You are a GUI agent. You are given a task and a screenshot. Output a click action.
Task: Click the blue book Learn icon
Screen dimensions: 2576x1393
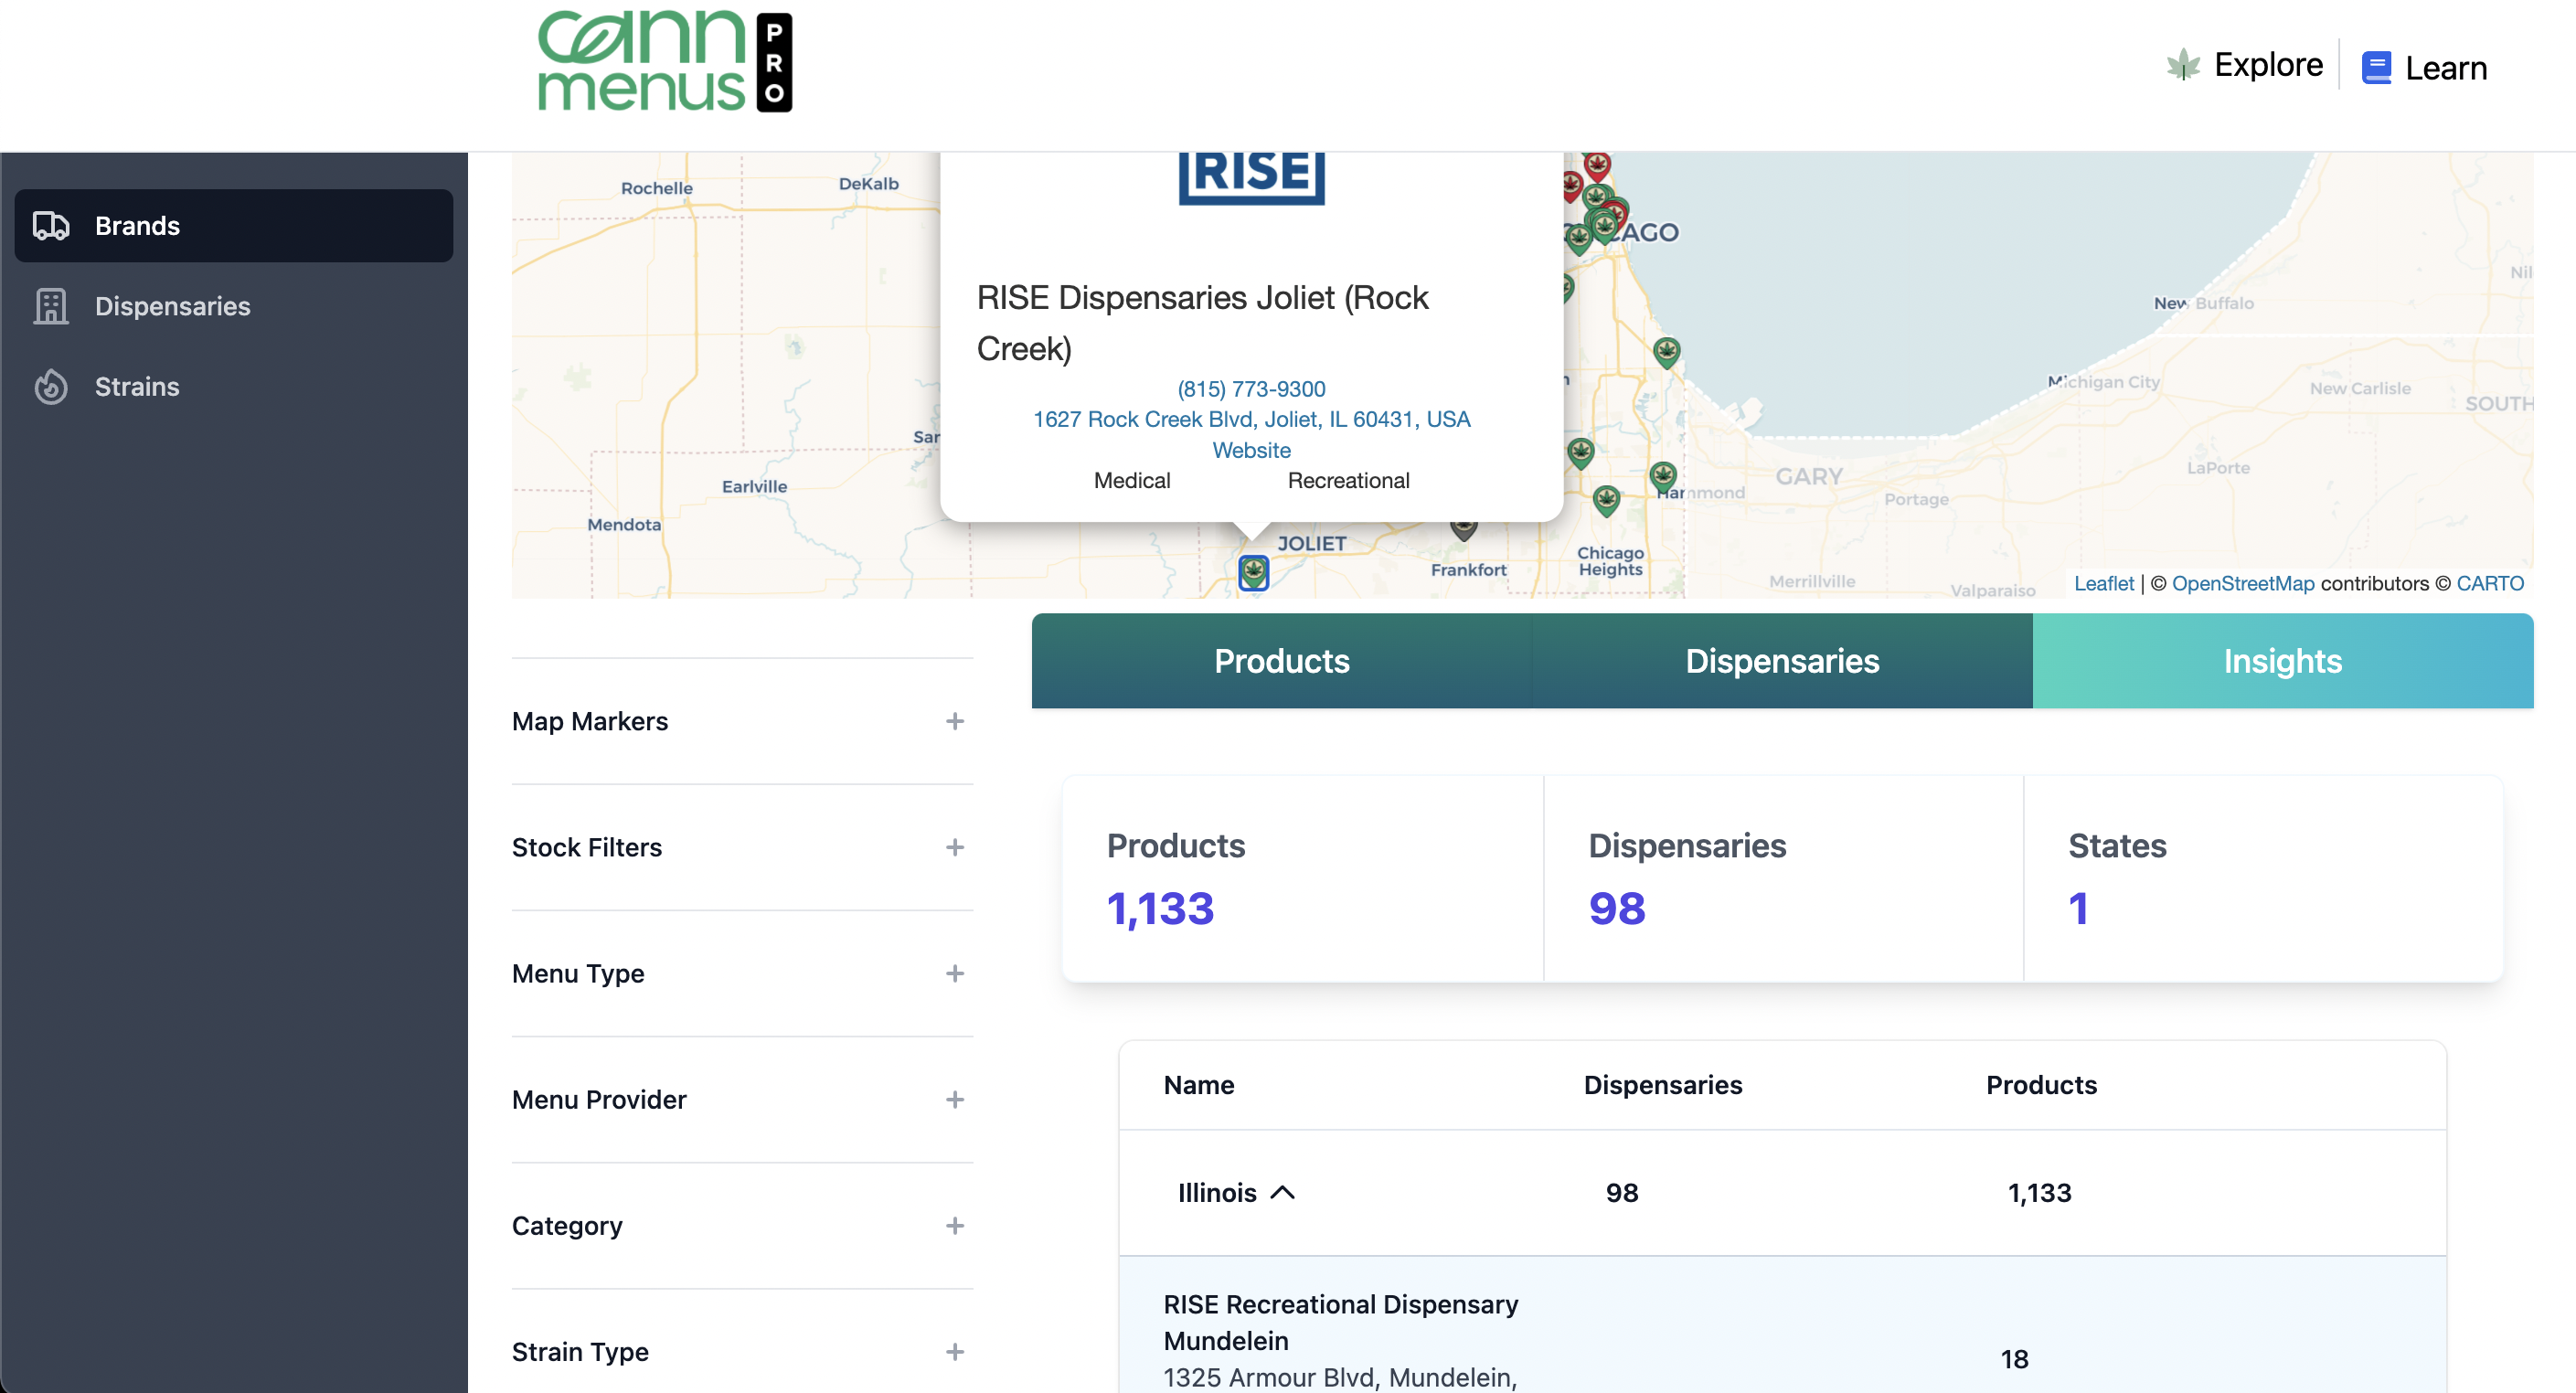(x=2376, y=68)
